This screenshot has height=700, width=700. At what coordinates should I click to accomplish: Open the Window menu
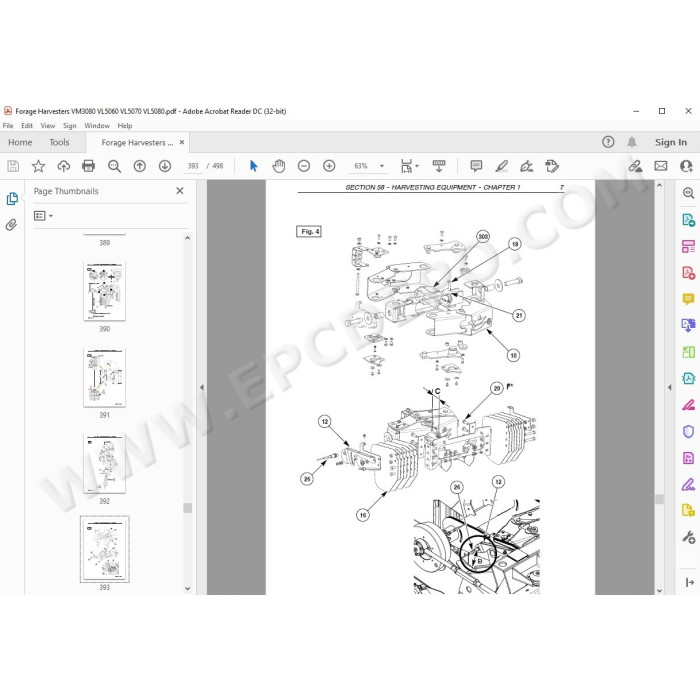tap(97, 126)
